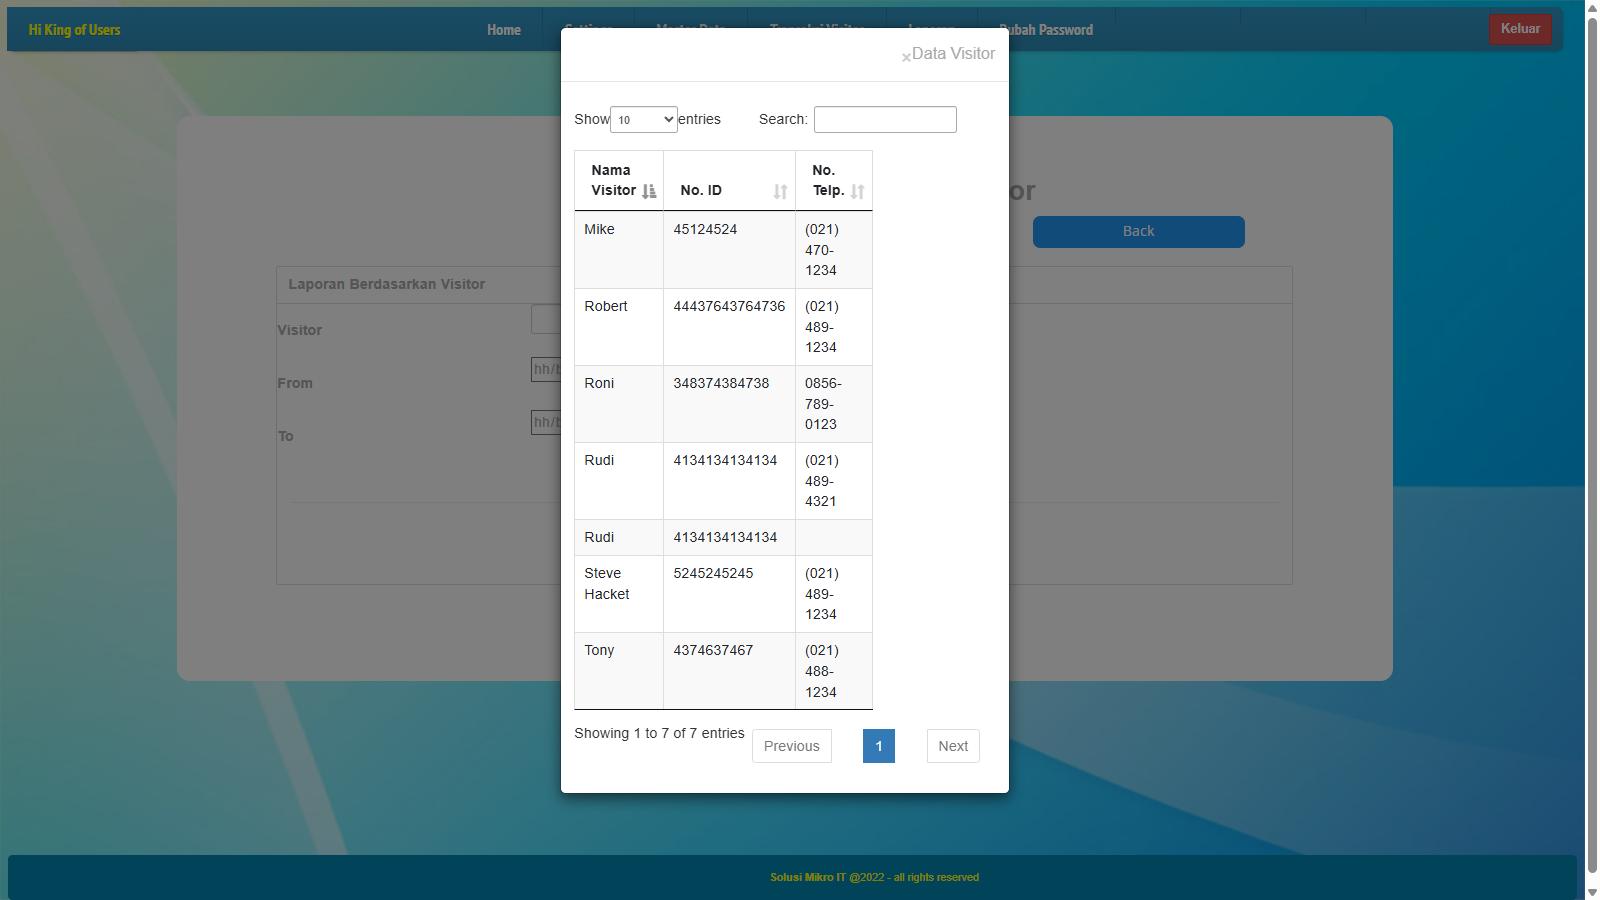Click the Hi King of Users link

point(74,30)
